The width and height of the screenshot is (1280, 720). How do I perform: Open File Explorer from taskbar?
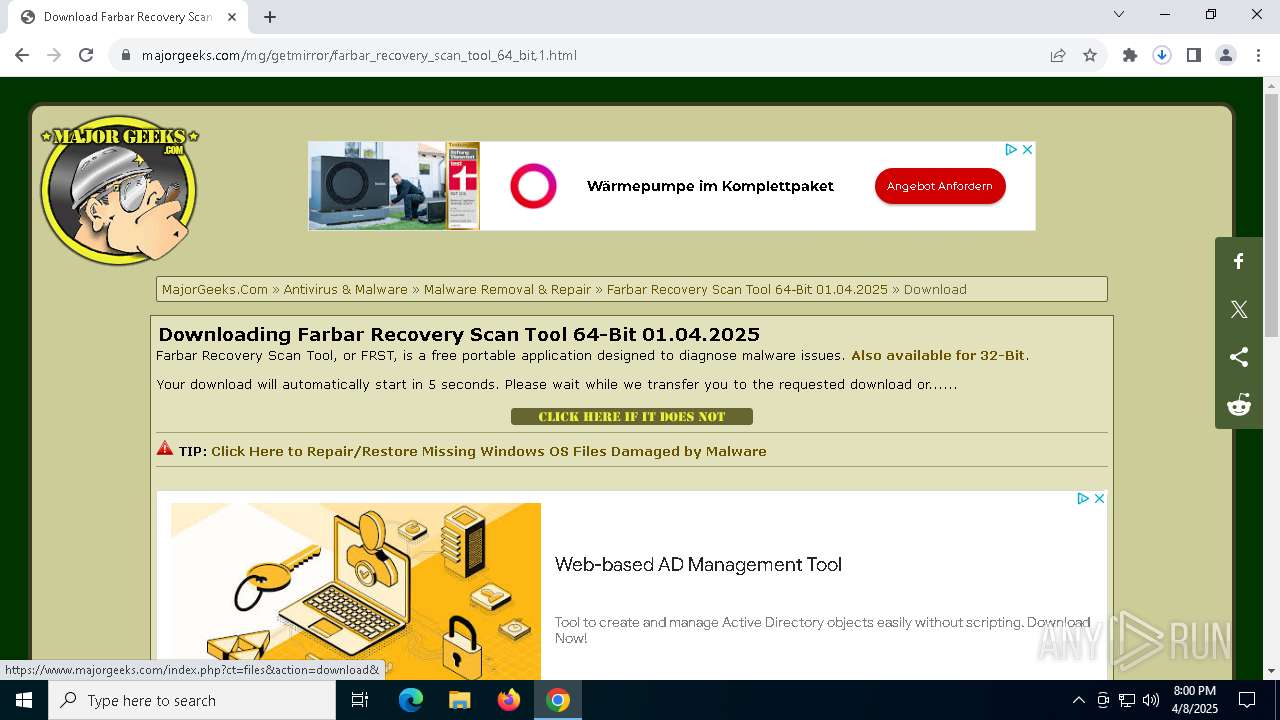click(459, 700)
